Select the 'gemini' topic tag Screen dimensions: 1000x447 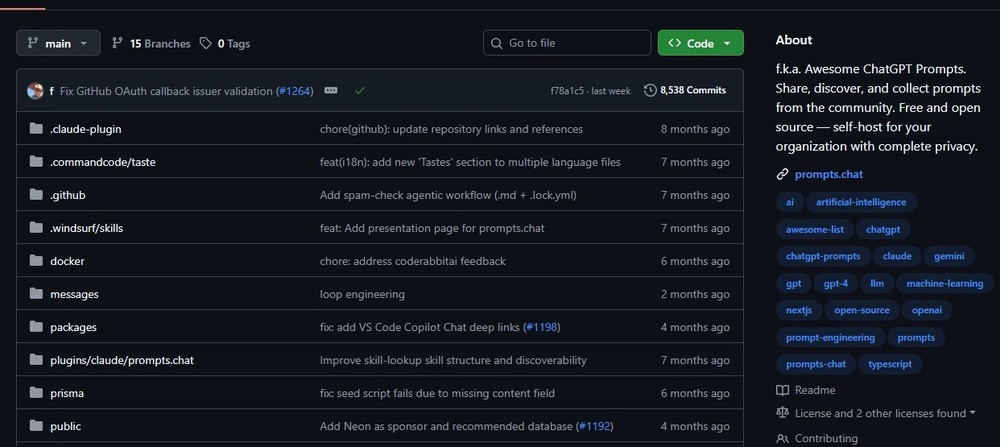(949, 256)
